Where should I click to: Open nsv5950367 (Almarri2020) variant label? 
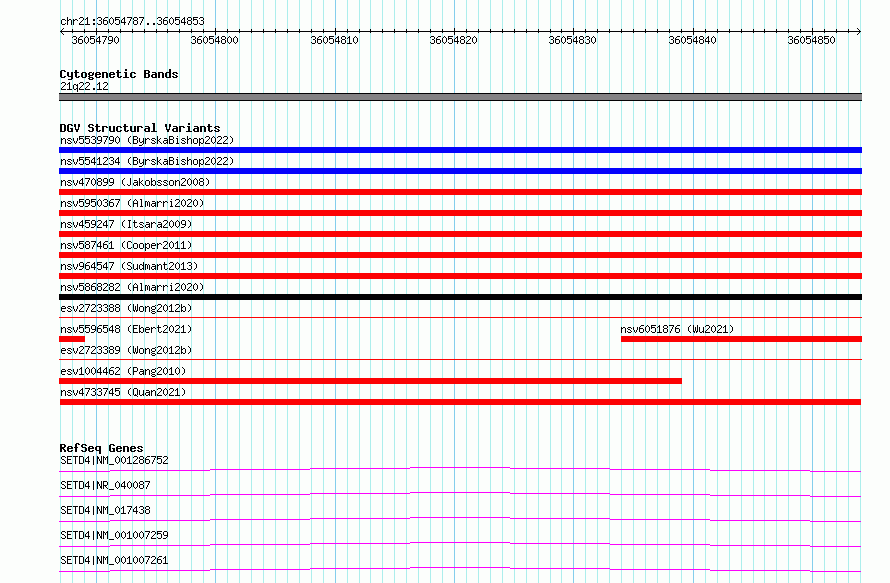coord(132,203)
